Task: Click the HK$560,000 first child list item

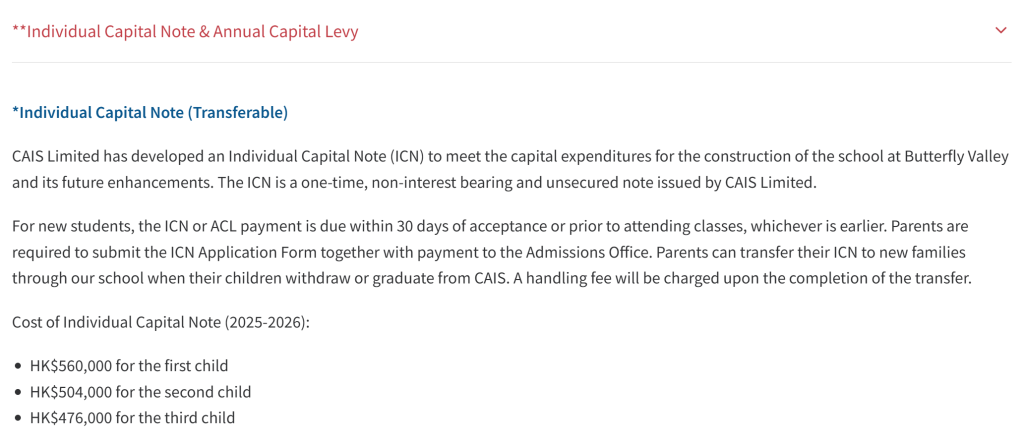Action: click(129, 365)
